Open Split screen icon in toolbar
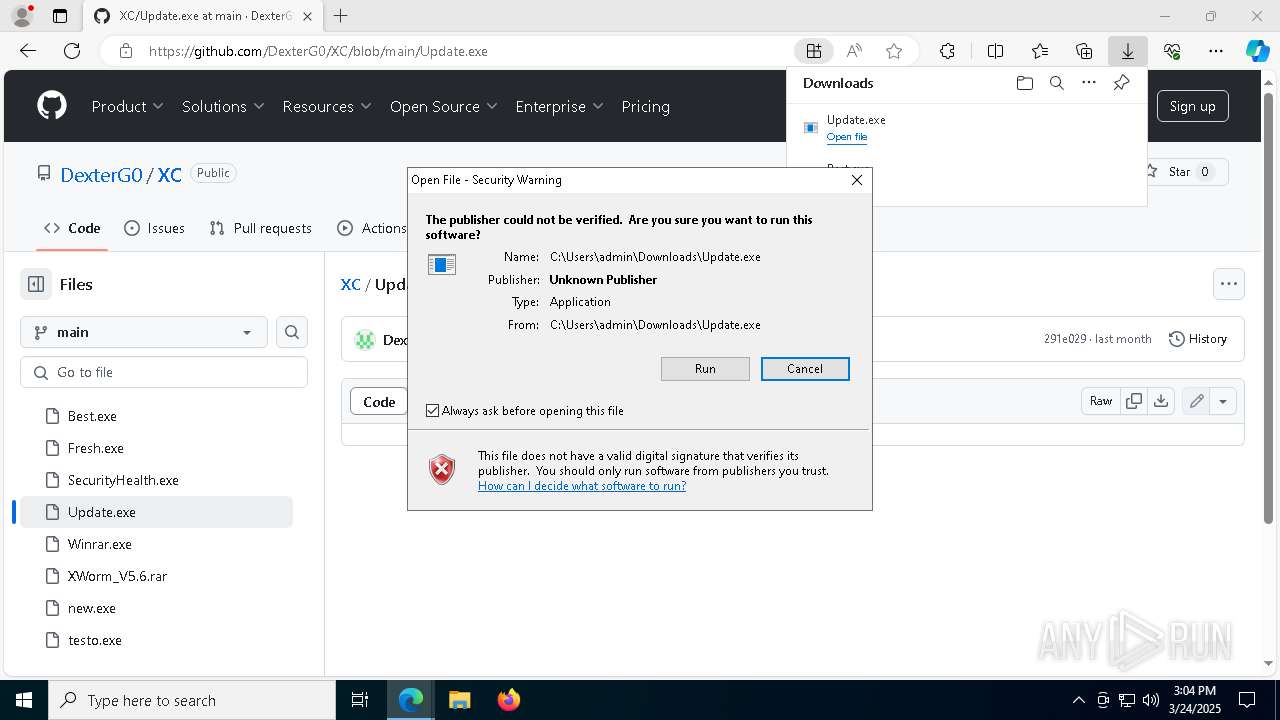 click(995, 51)
